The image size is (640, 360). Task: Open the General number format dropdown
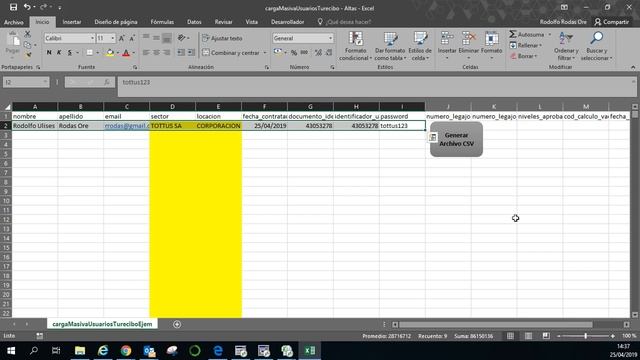[330, 38]
